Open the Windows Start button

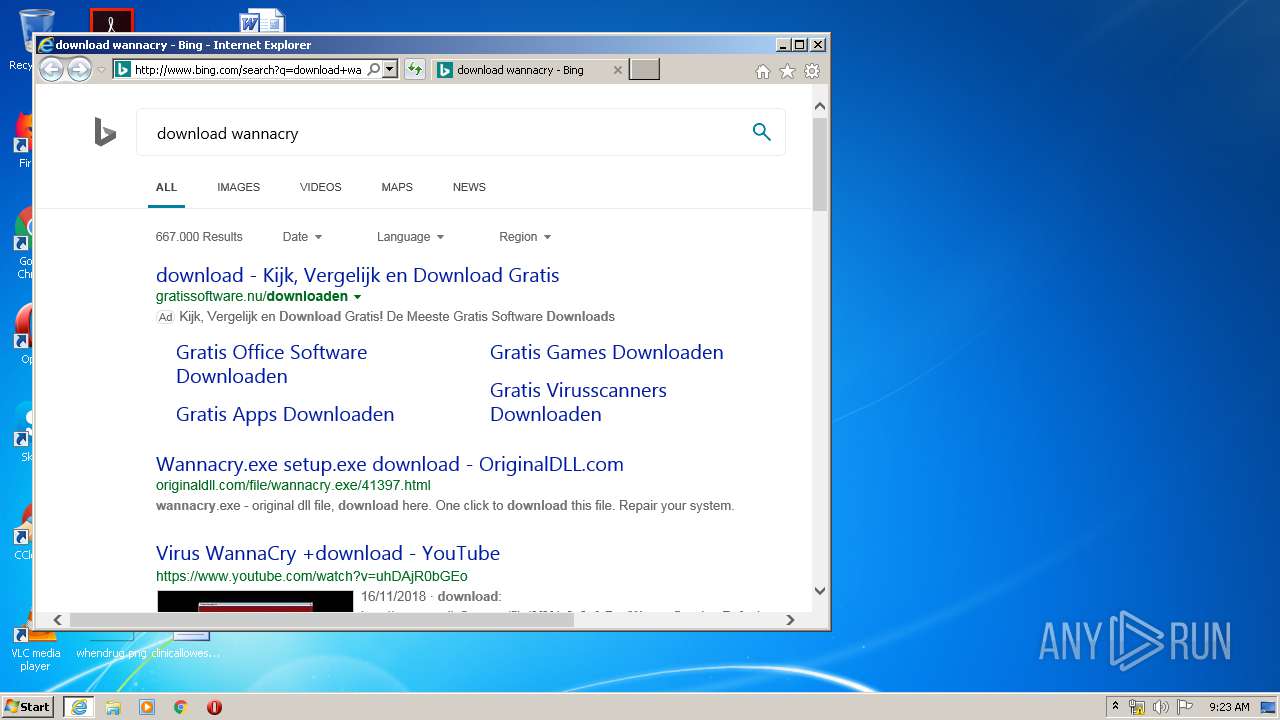click(27, 706)
